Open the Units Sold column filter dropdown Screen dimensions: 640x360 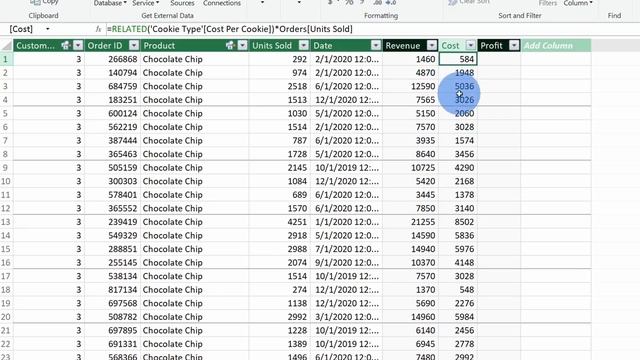point(303,45)
